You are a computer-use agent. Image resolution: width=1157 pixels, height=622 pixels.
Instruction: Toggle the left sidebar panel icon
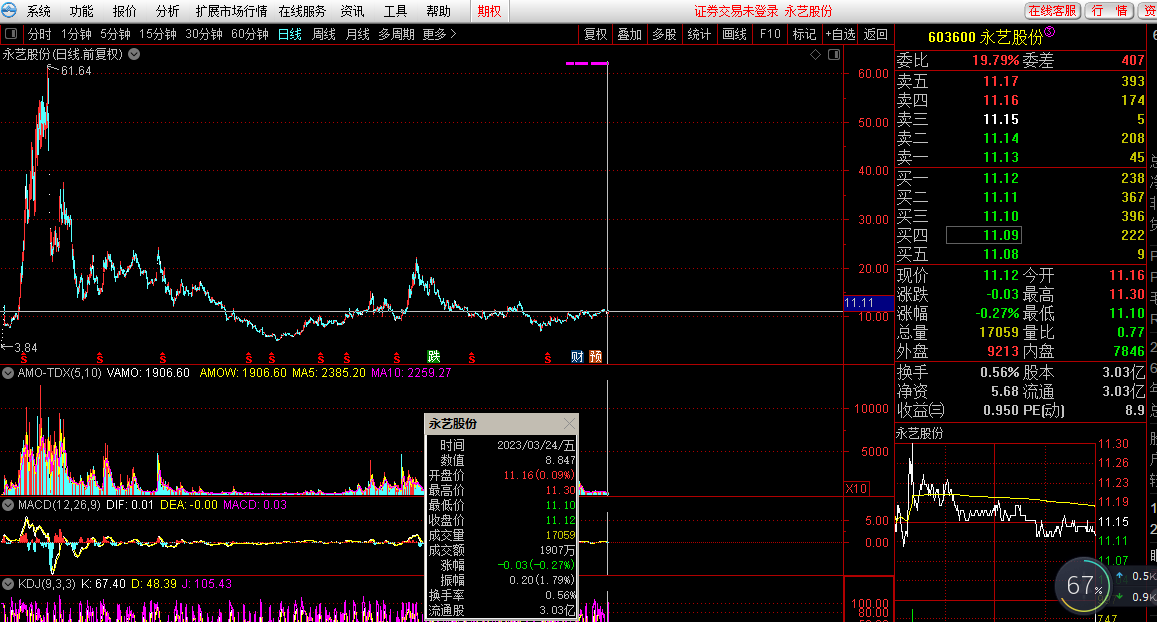click(x=11, y=34)
